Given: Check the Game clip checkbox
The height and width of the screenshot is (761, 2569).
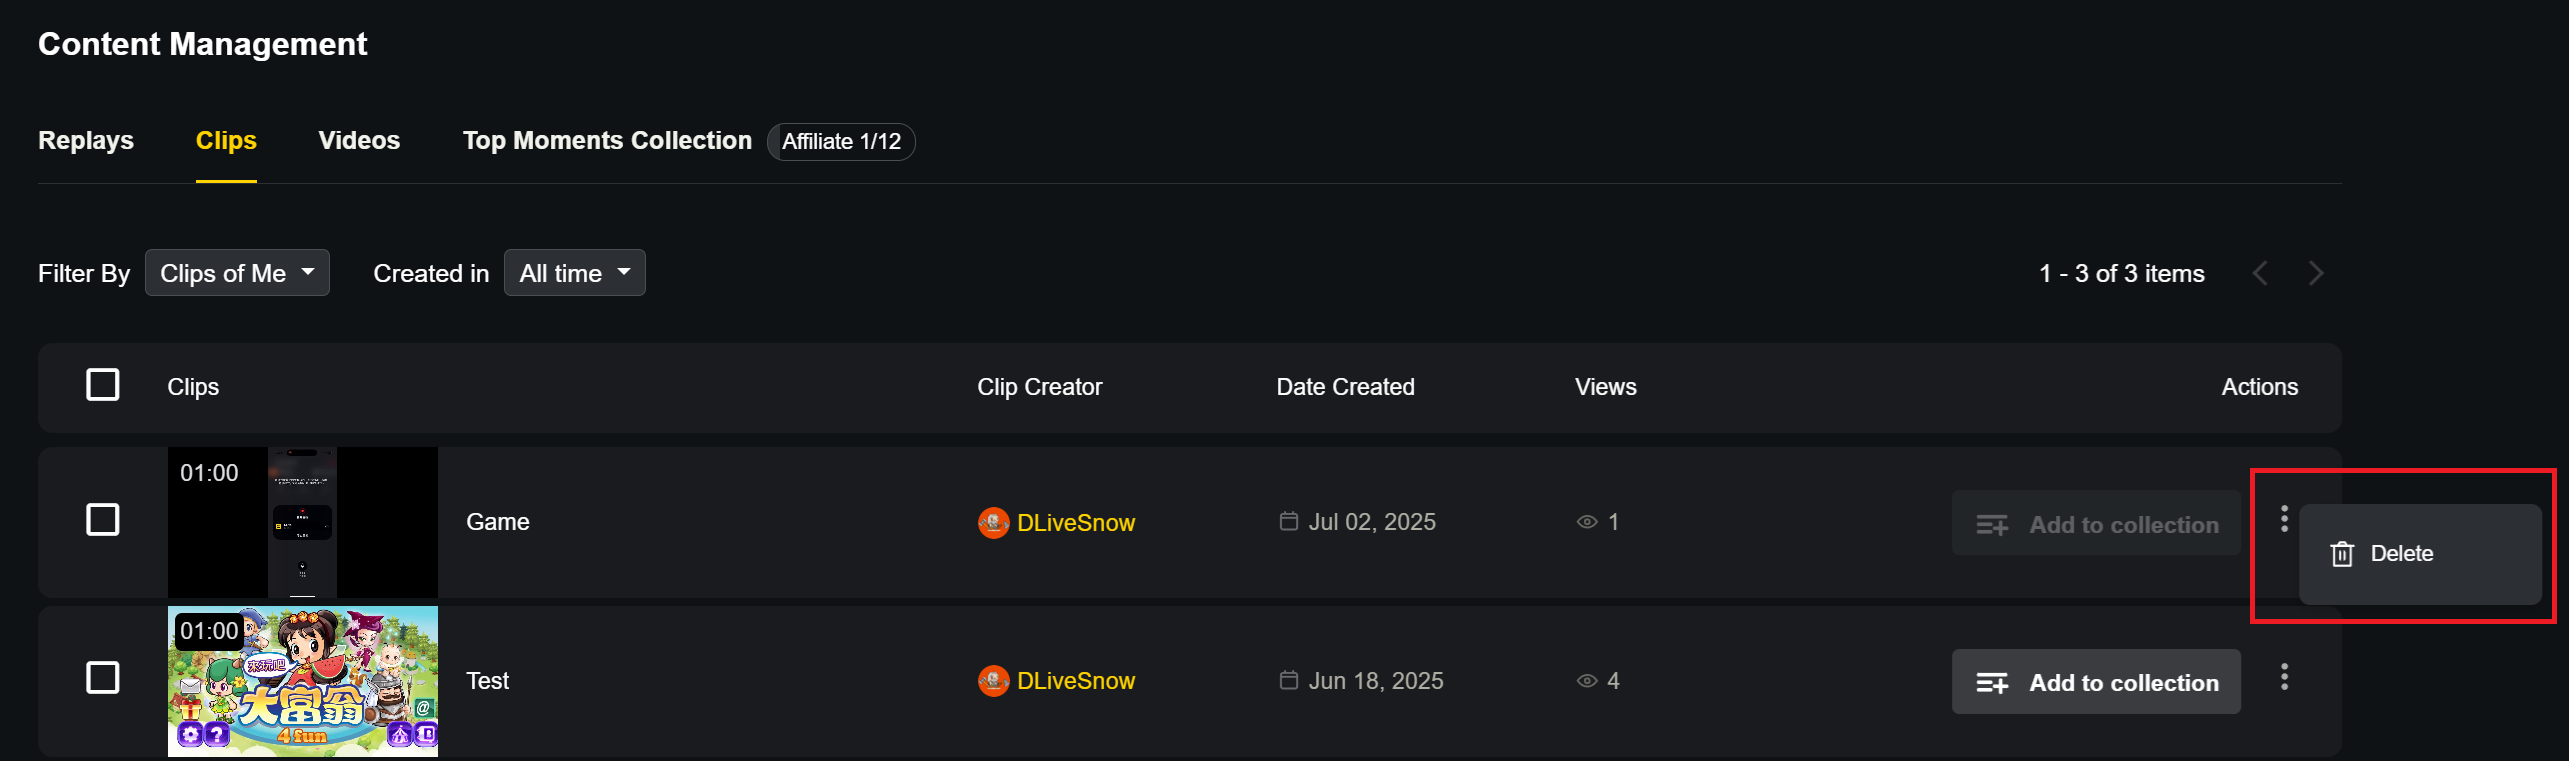Looking at the screenshot, I should tap(103, 520).
